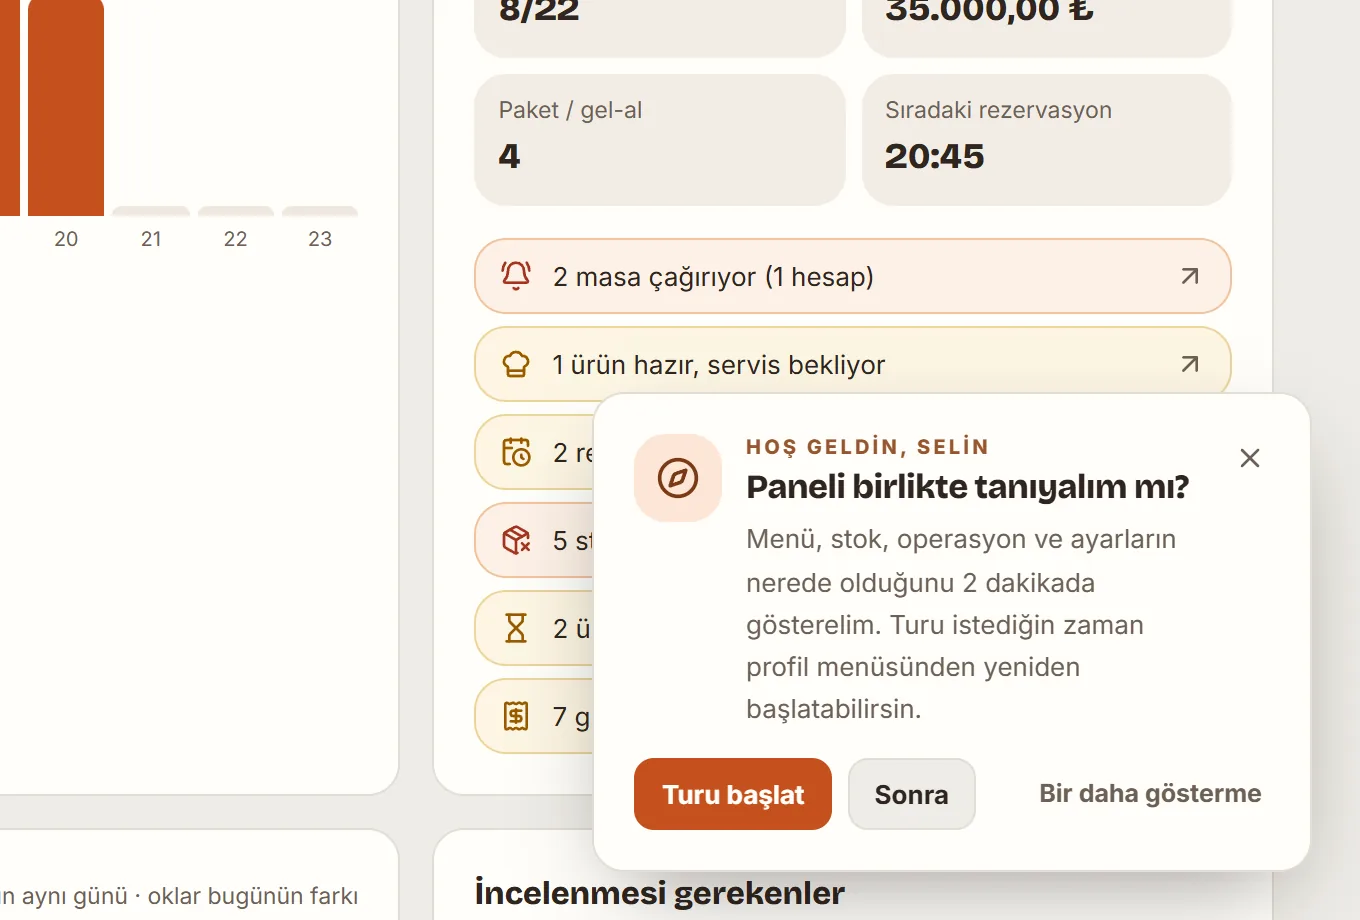This screenshot has height=920, width=1360.
Task: Click the 'İncelenmesi gerekenler' heading
Action: [660, 893]
